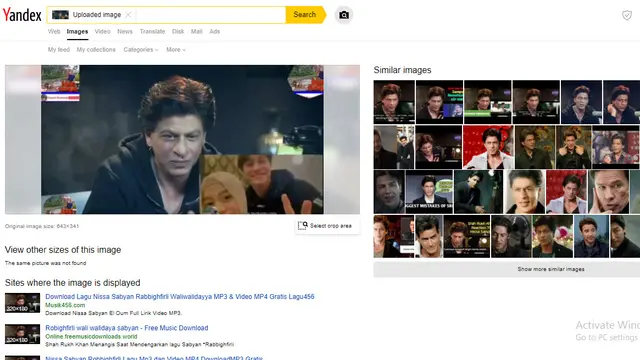
Task: Click Select crop area button
Action: pyautogui.click(x=327, y=226)
